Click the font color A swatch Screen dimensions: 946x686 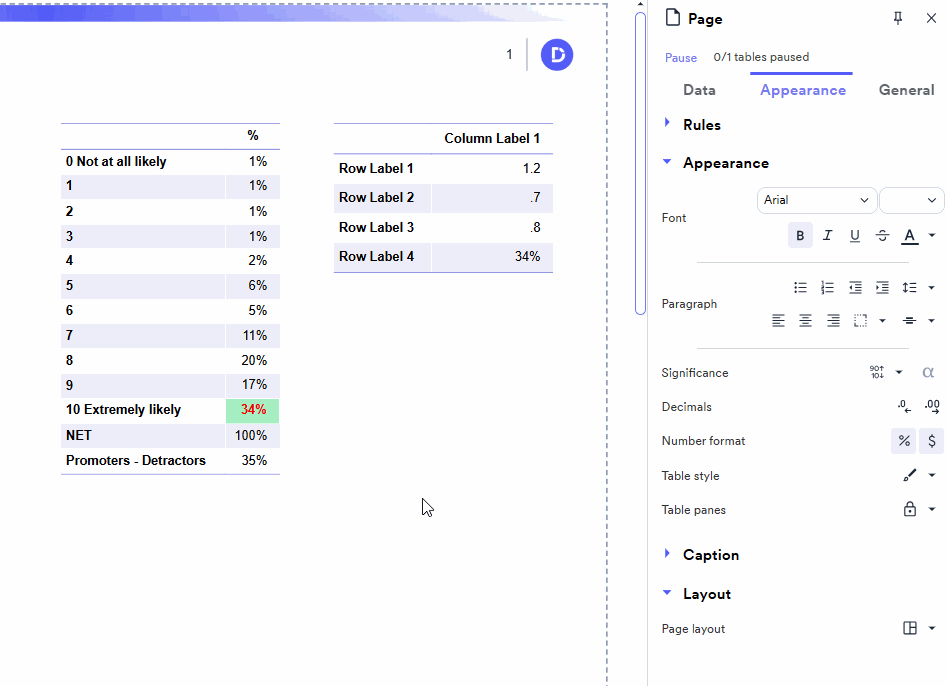click(909, 236)
